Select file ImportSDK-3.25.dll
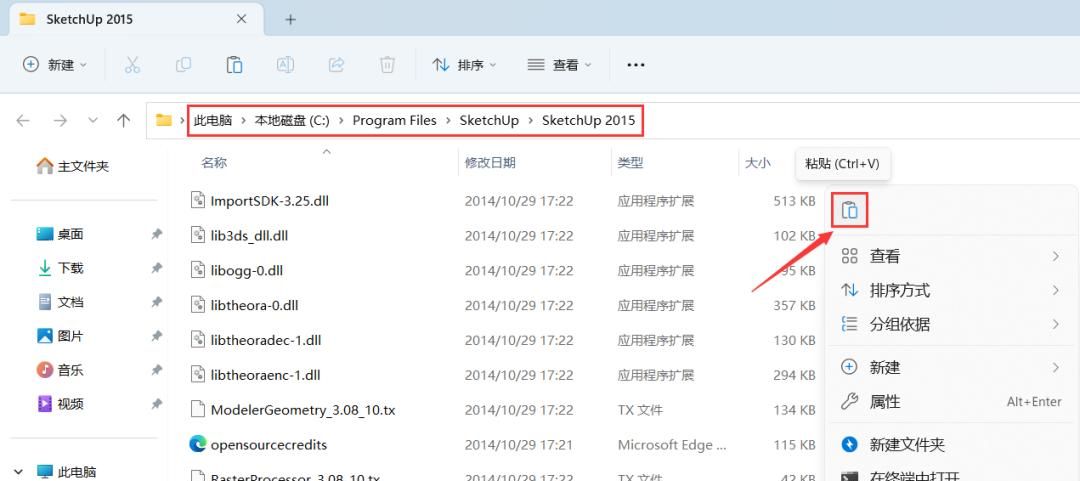 pos(270,201)
